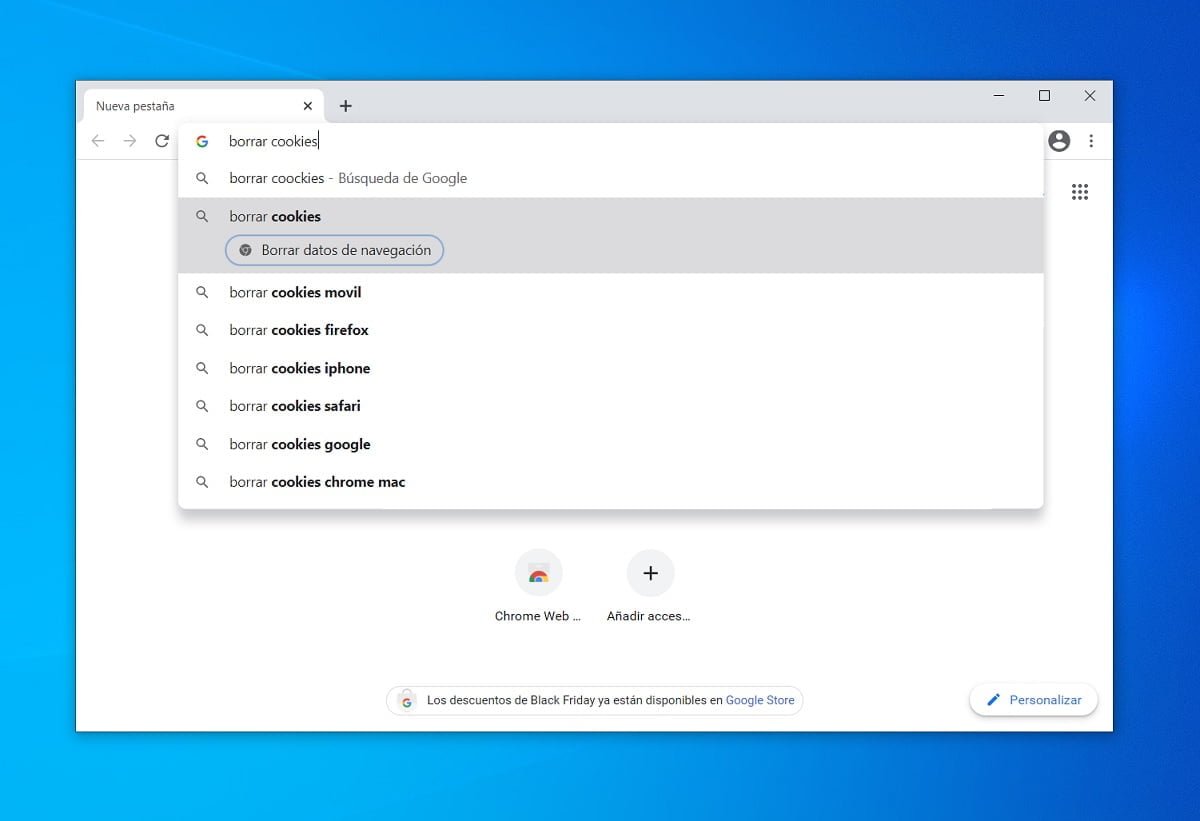Close the Chrome window
The image size is (1200, 821).
[x=1090, y=96]
